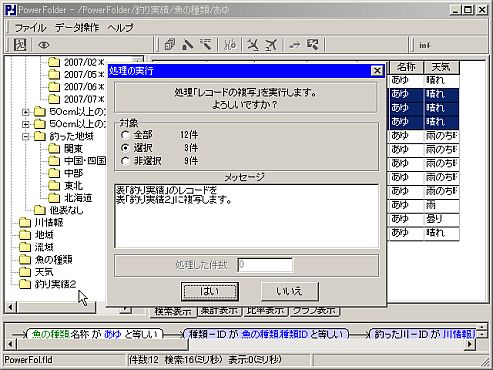Click the 曇り weather cell
493x370 pixels.
[x=441, y=219]
